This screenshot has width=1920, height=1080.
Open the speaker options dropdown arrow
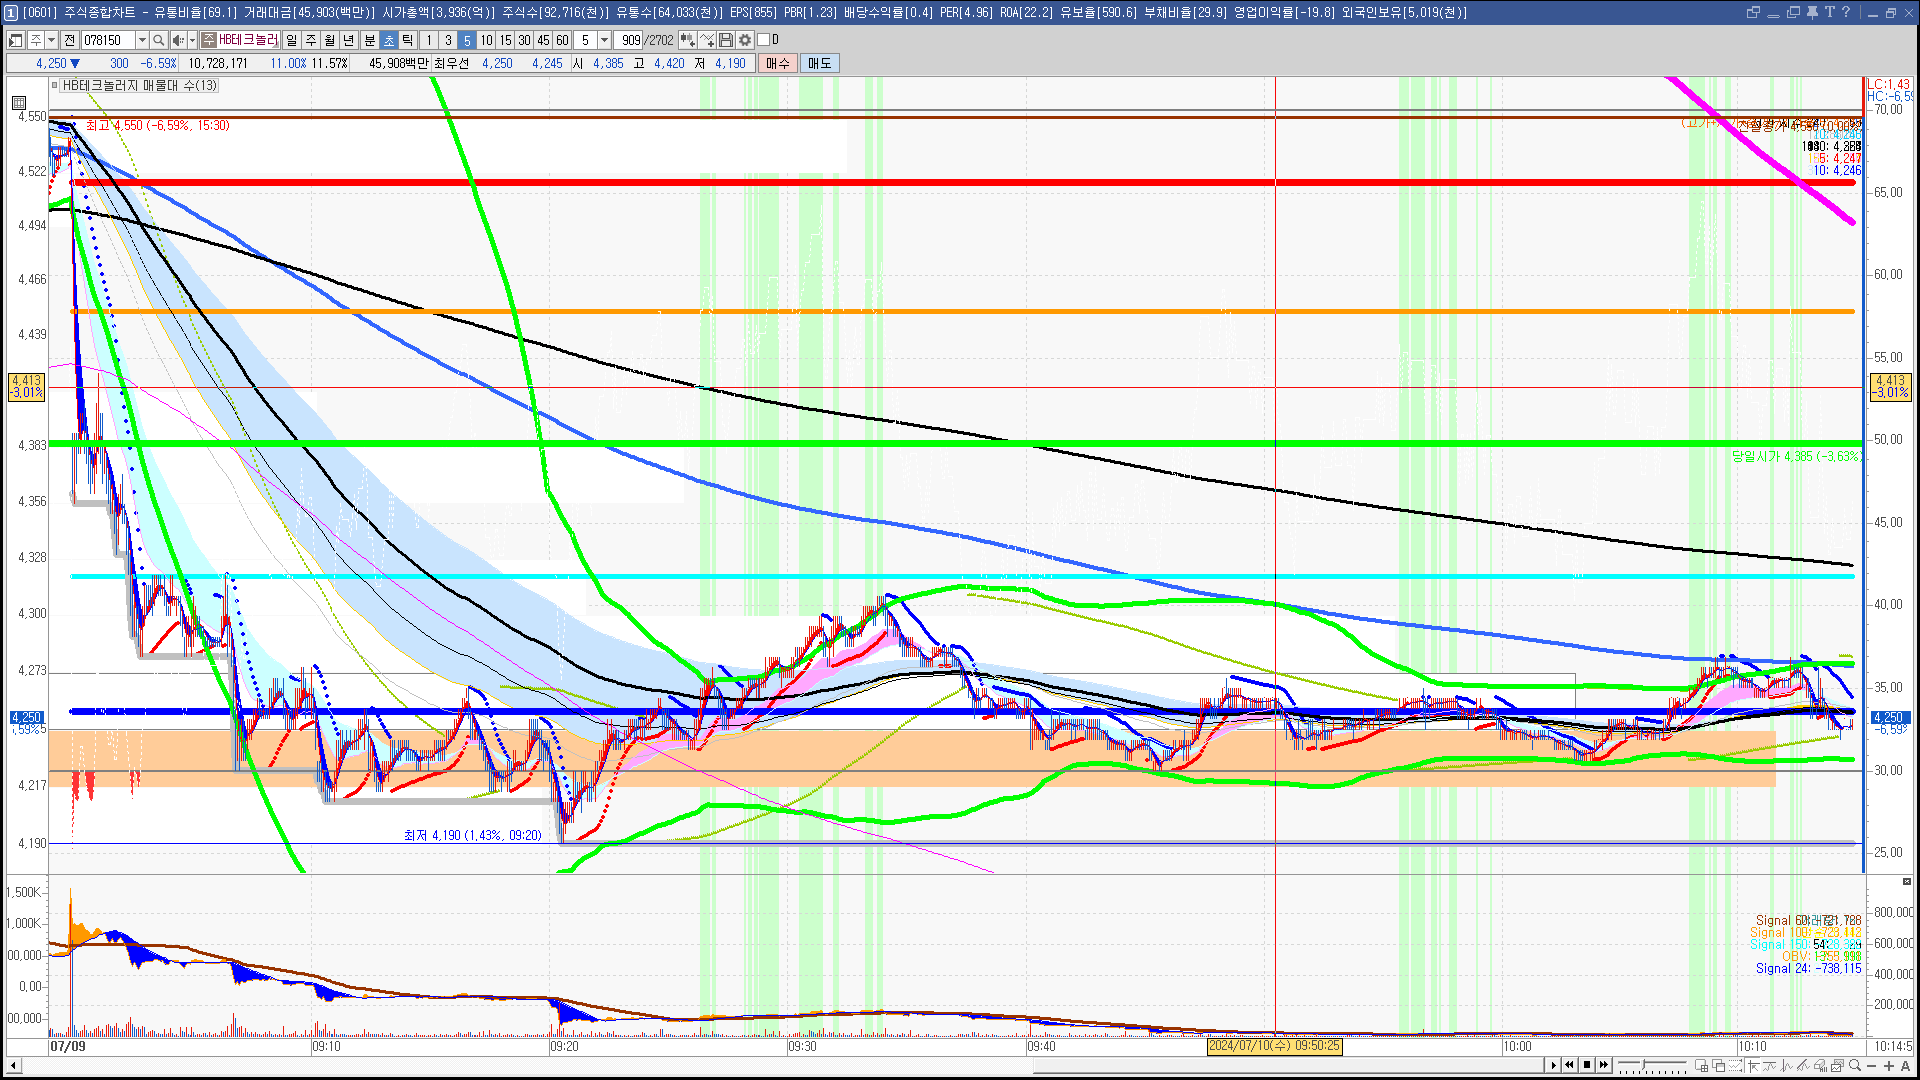(192, 40)
